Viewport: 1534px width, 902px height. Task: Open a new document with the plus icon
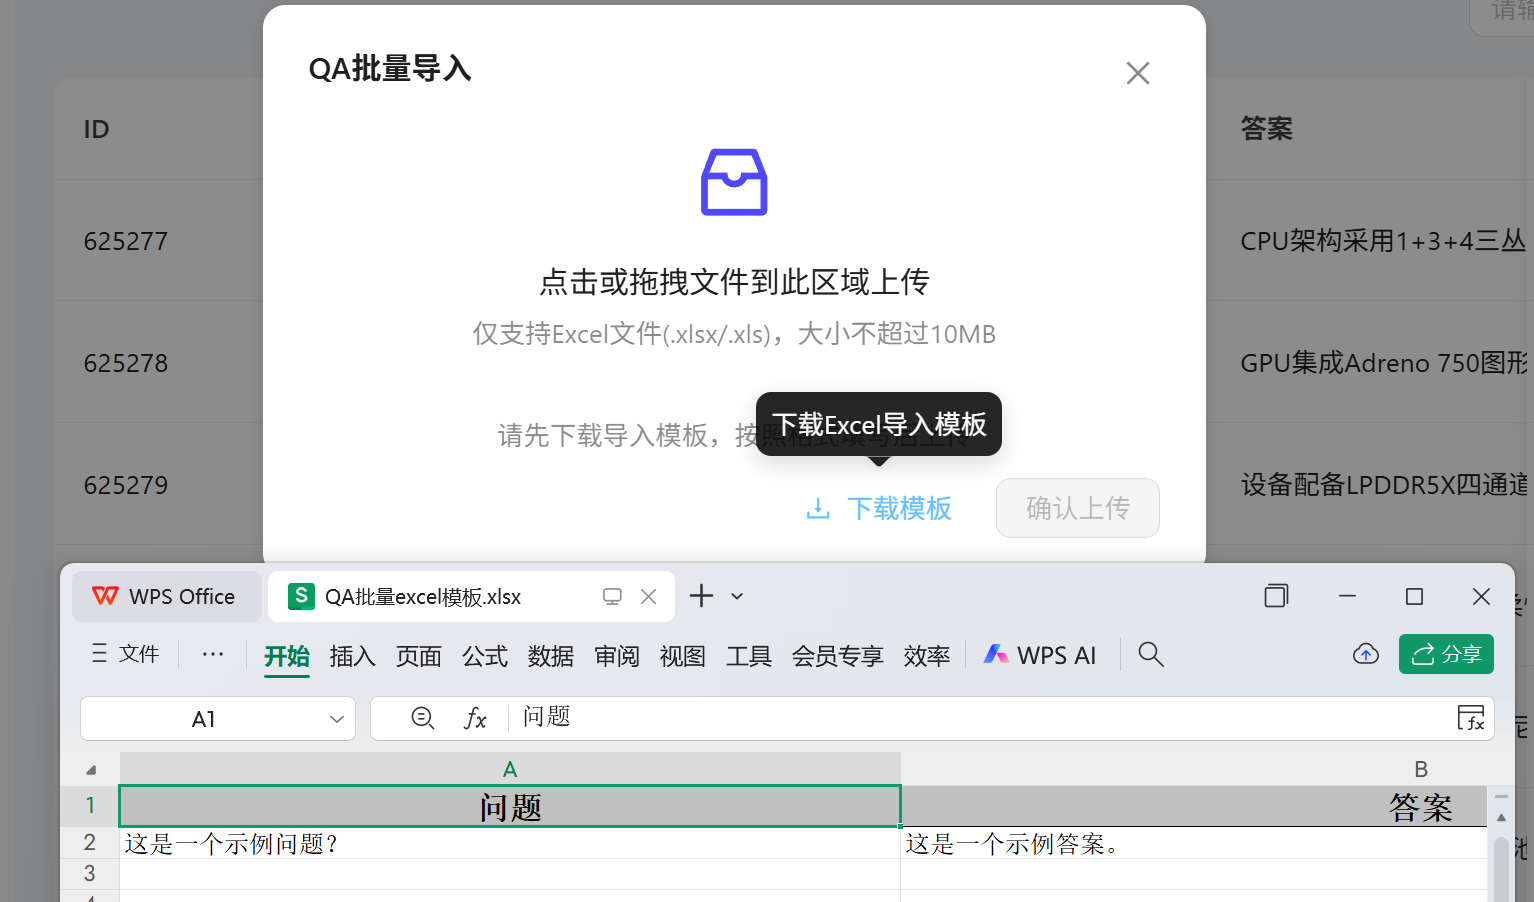tap(700, 596)
